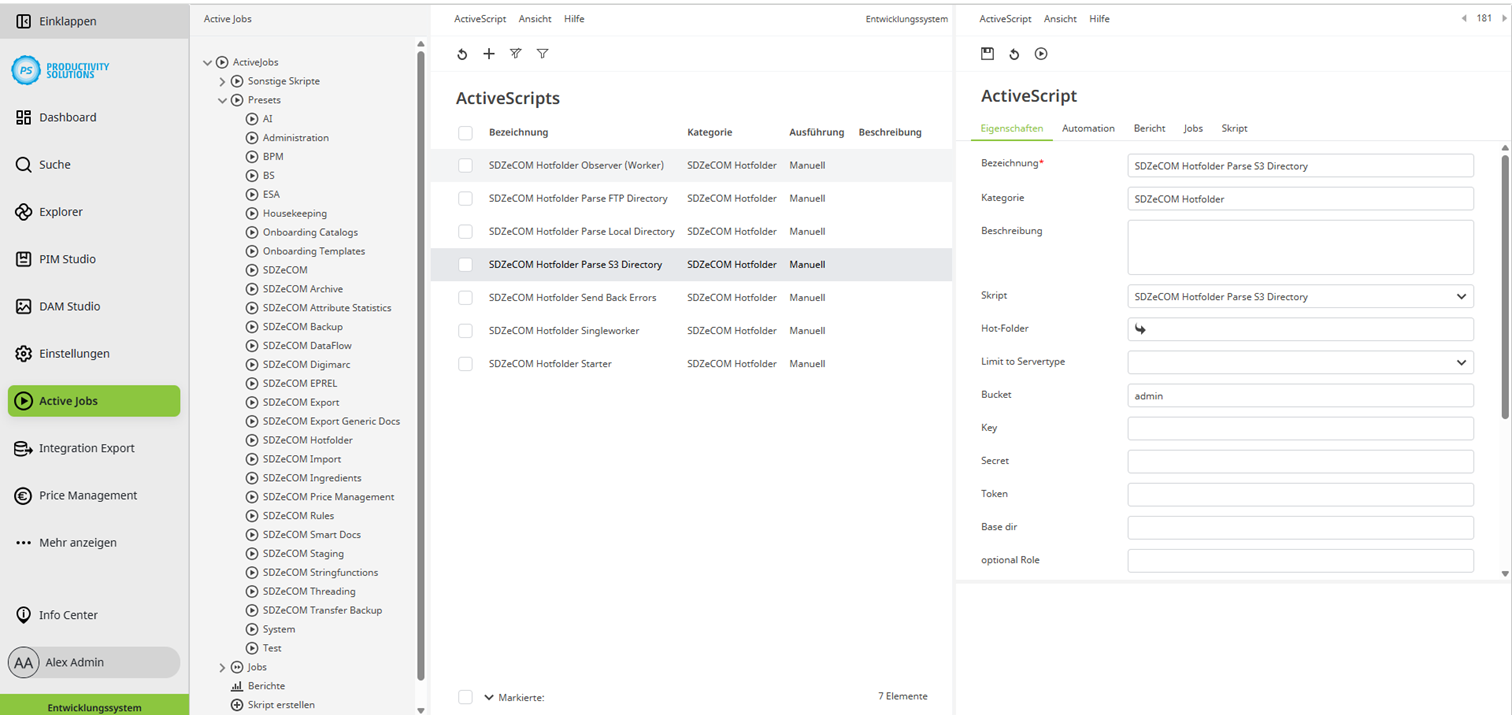Tick the checkbox for SDZeCOM Hotfolder Singleworker
The width and height of the screenshot is (1512, 715).
point(465,330)
